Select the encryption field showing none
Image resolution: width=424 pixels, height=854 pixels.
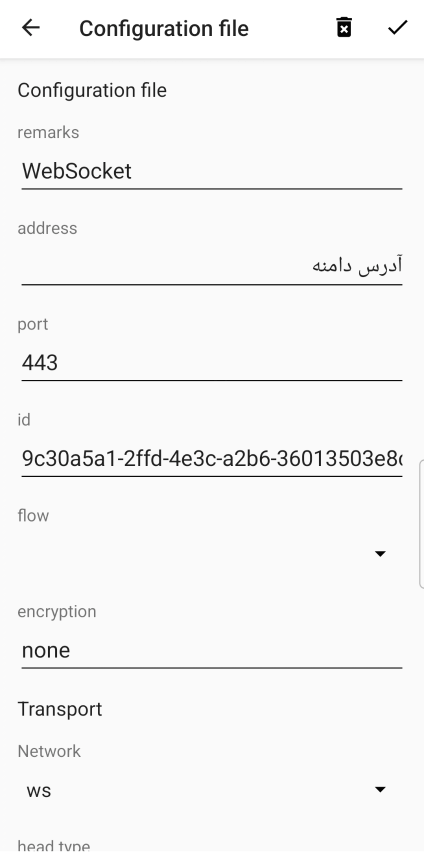click(211, 651)
